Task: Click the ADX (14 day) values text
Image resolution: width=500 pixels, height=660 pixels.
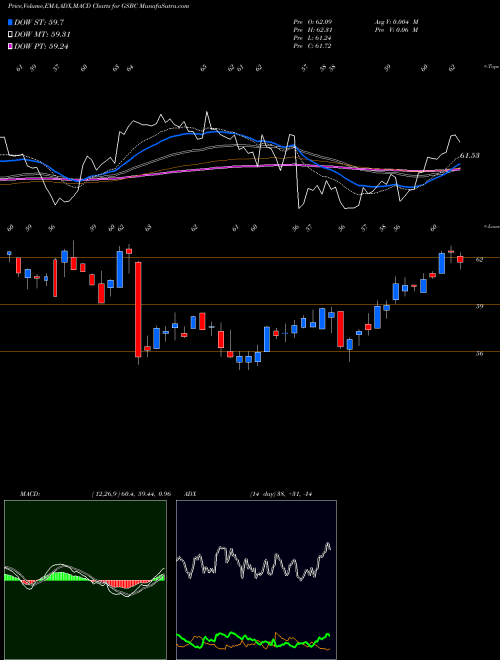Action: 281,494
